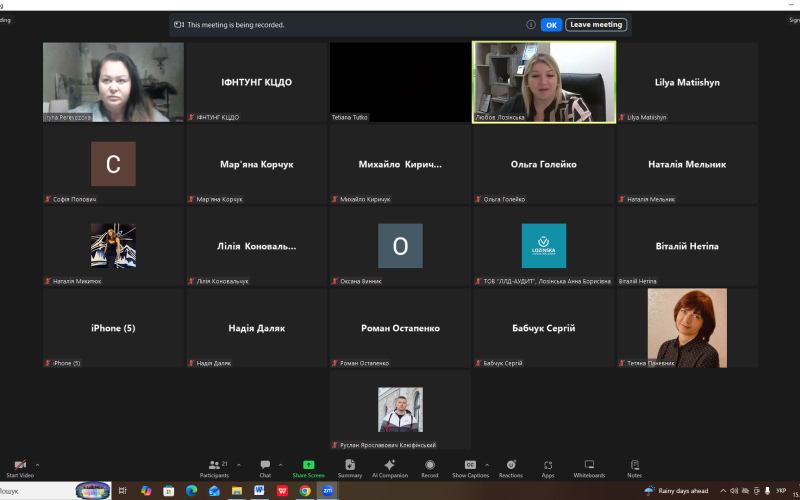Viewport: 800px width, 500px height.
Task: Launch AI Companion
Action: (390, 468)
